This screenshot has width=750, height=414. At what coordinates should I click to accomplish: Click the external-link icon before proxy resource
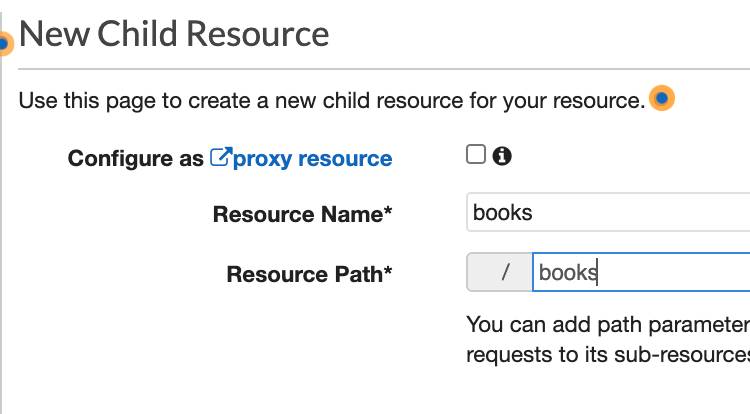pos(221,157)
